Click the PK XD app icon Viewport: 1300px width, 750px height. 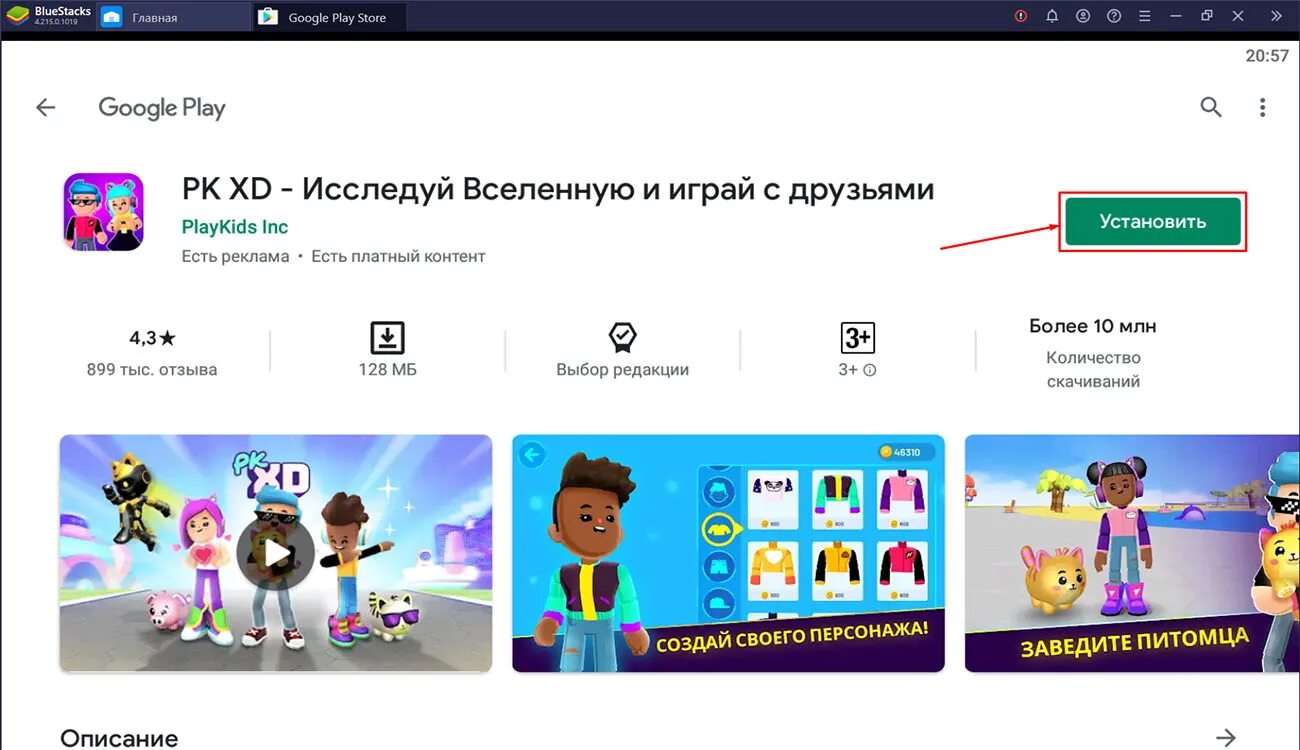[104, 212]
